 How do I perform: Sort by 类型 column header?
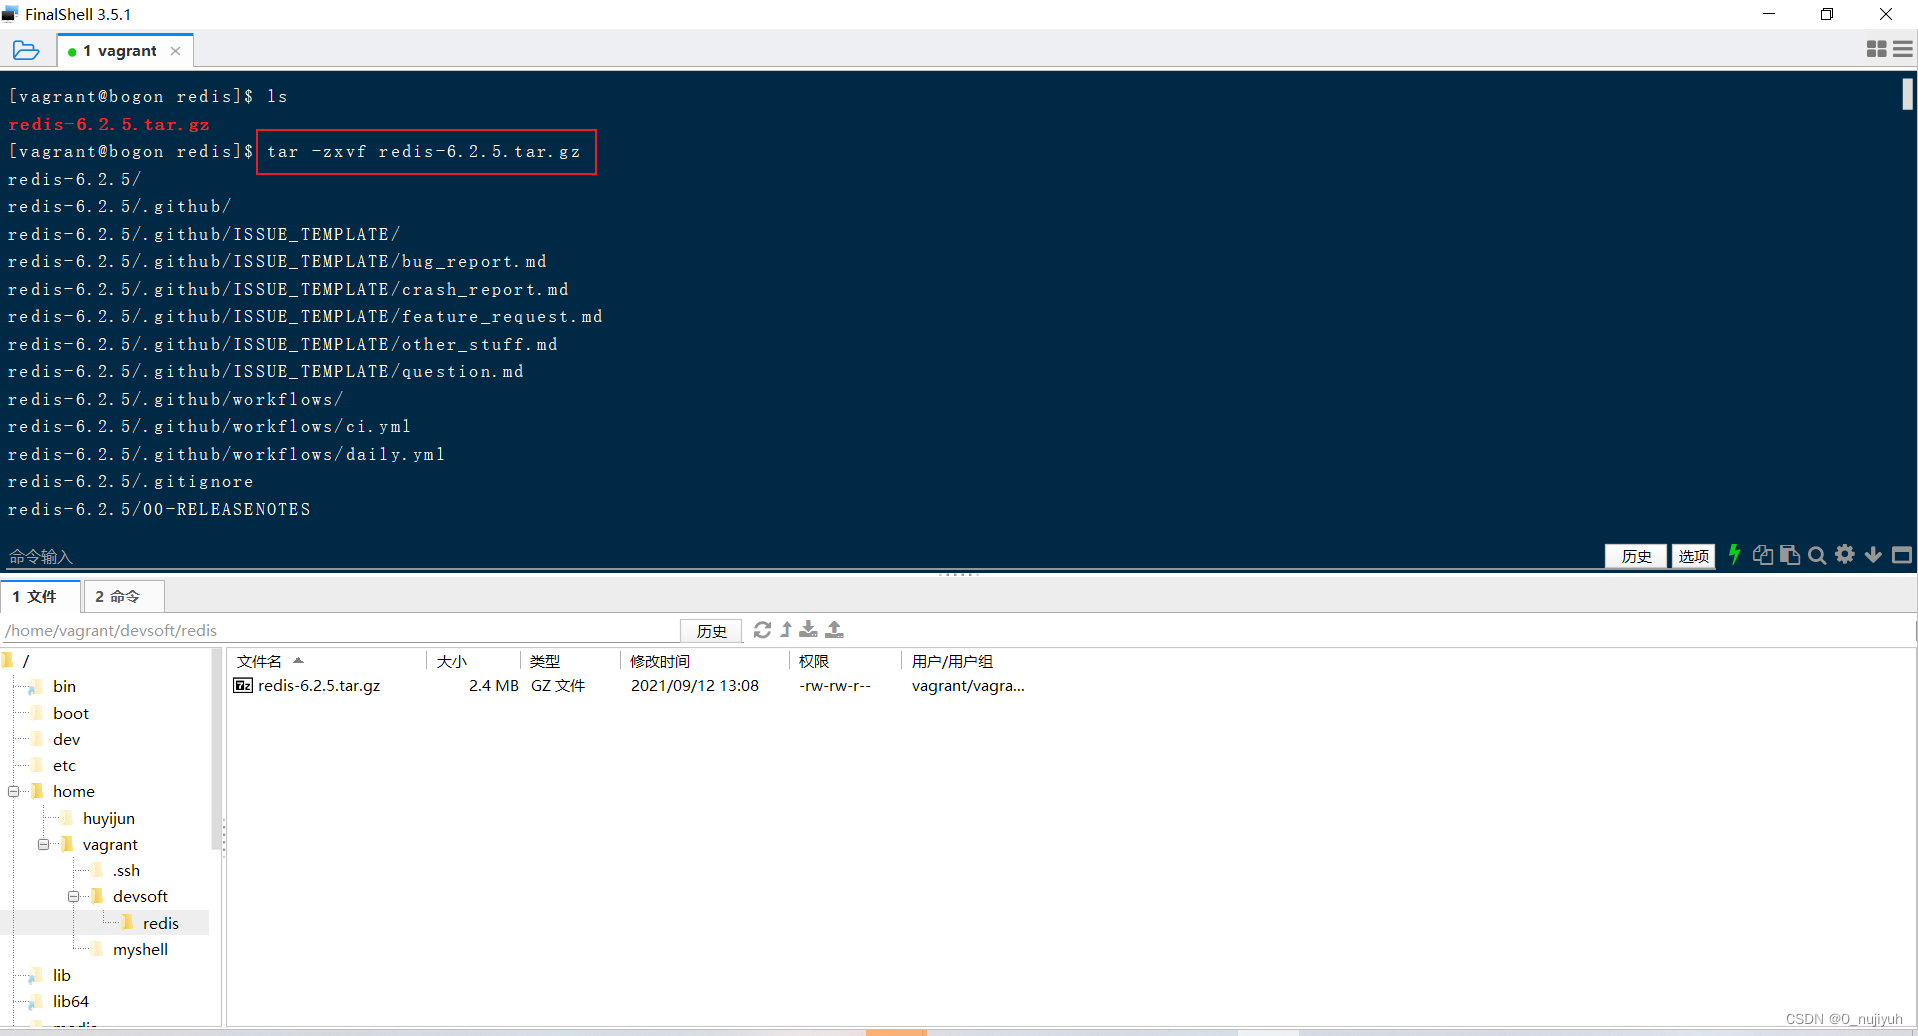(570, 662)
